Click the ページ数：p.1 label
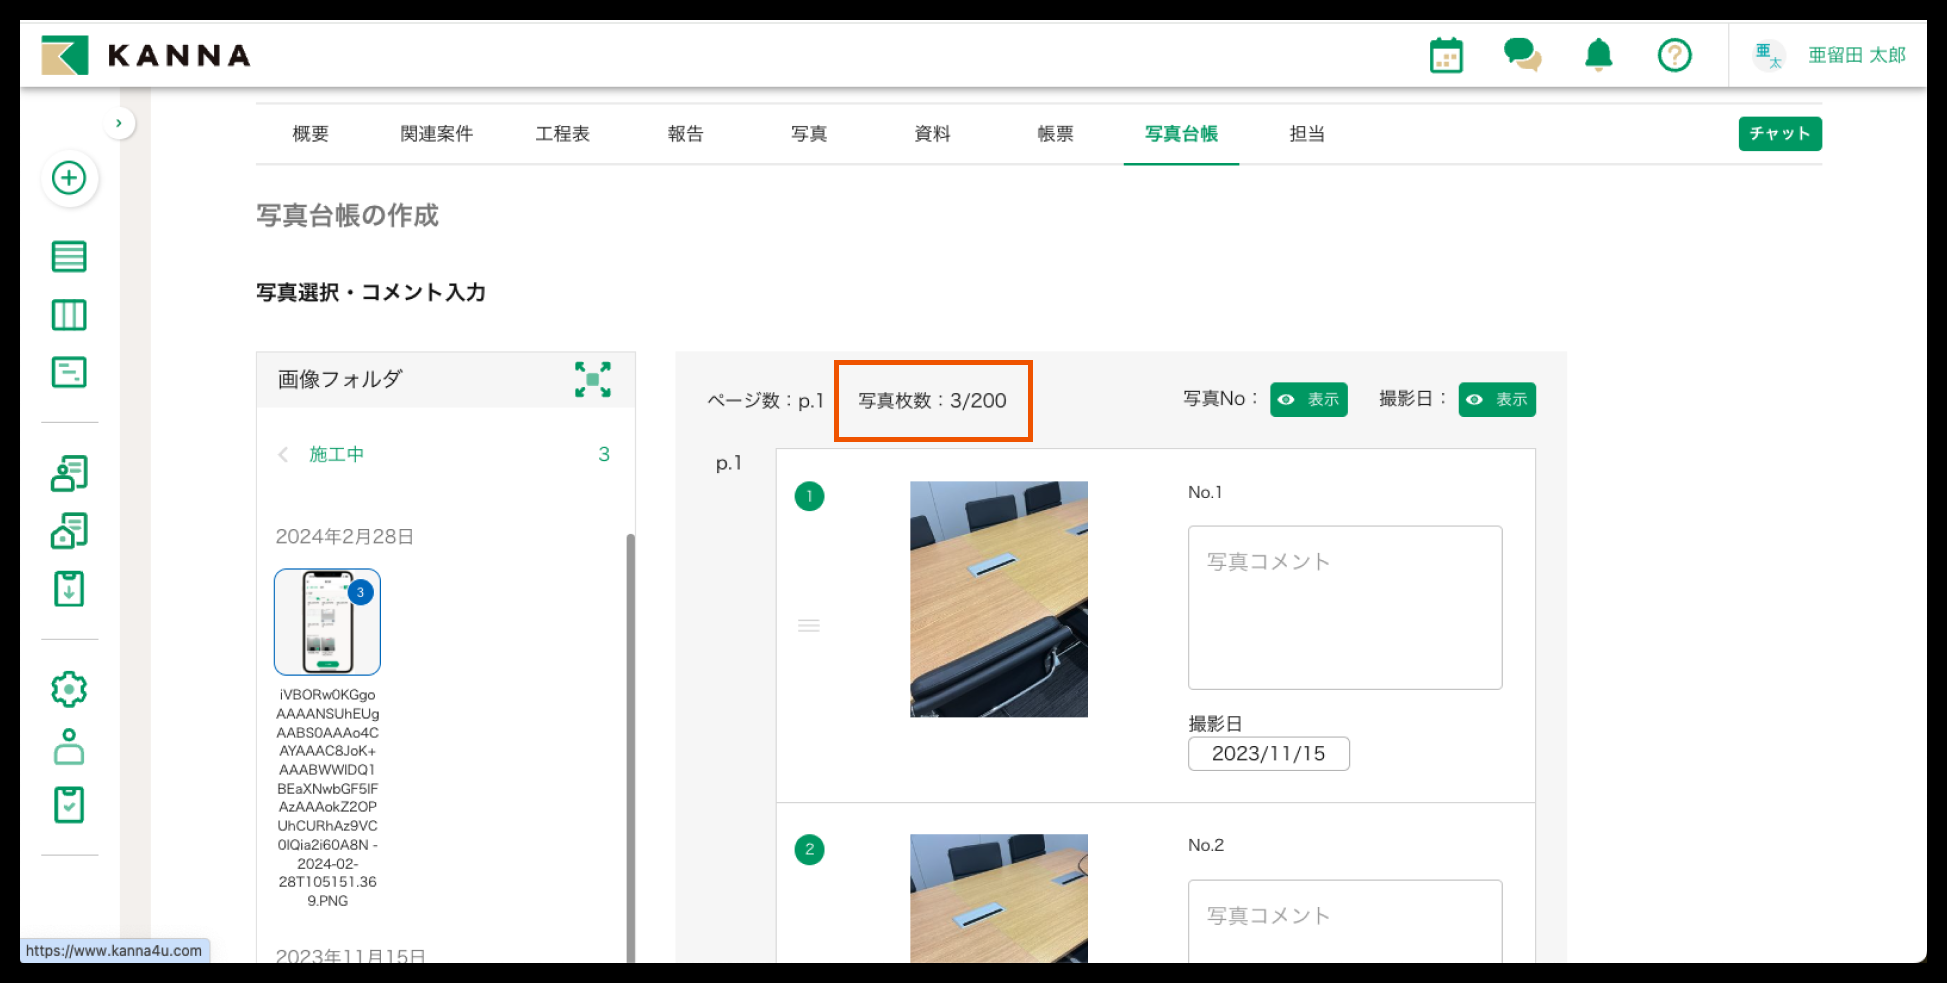The image size is (1947, 983). click(x=766, y=401)
